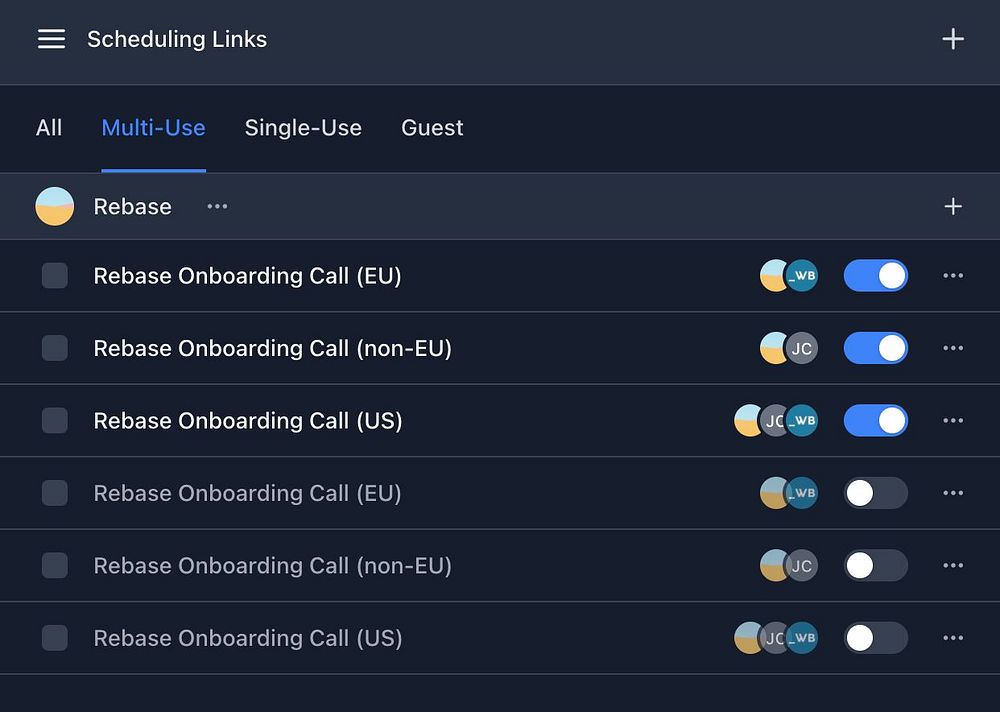
Task: Switch to the Single-Use tab
Action: 303,128
